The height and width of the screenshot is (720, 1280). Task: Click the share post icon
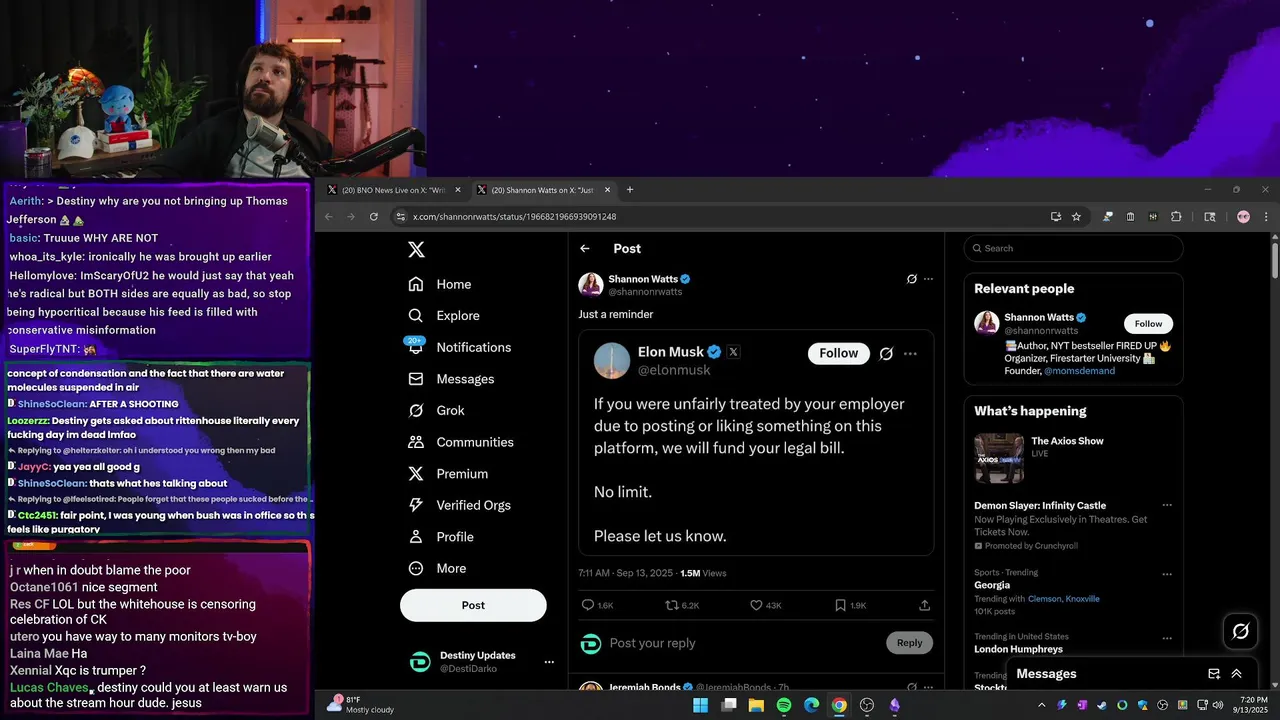click(x=925, y=605)
